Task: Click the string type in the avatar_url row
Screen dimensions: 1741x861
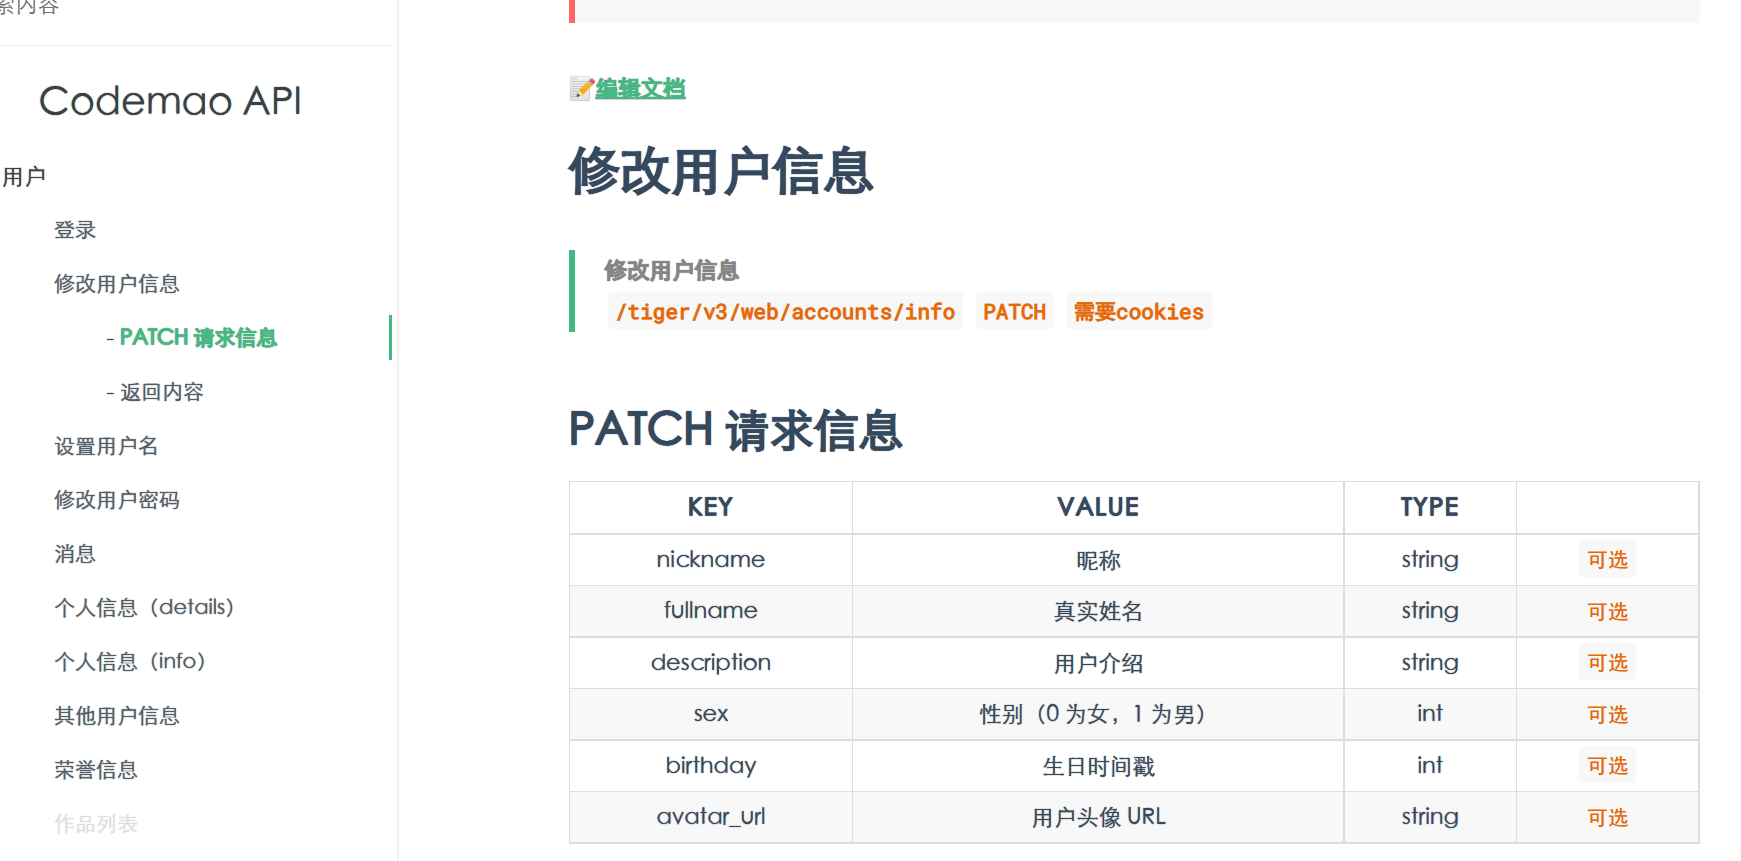Action: pos(1430,817)
